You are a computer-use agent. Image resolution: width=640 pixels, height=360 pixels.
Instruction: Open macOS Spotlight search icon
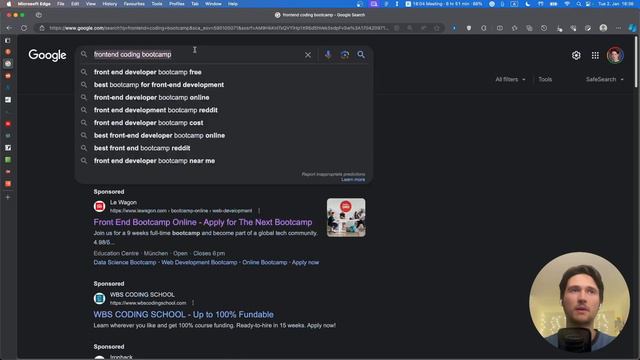click(578, 4)
